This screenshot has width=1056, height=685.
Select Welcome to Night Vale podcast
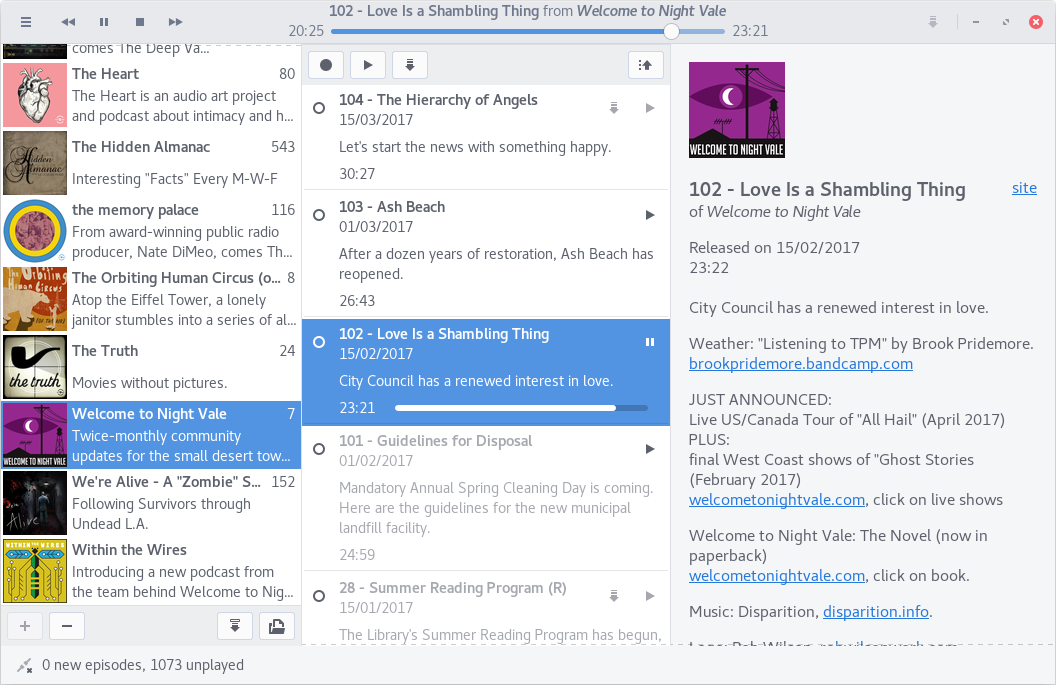[x=151, y=435]
